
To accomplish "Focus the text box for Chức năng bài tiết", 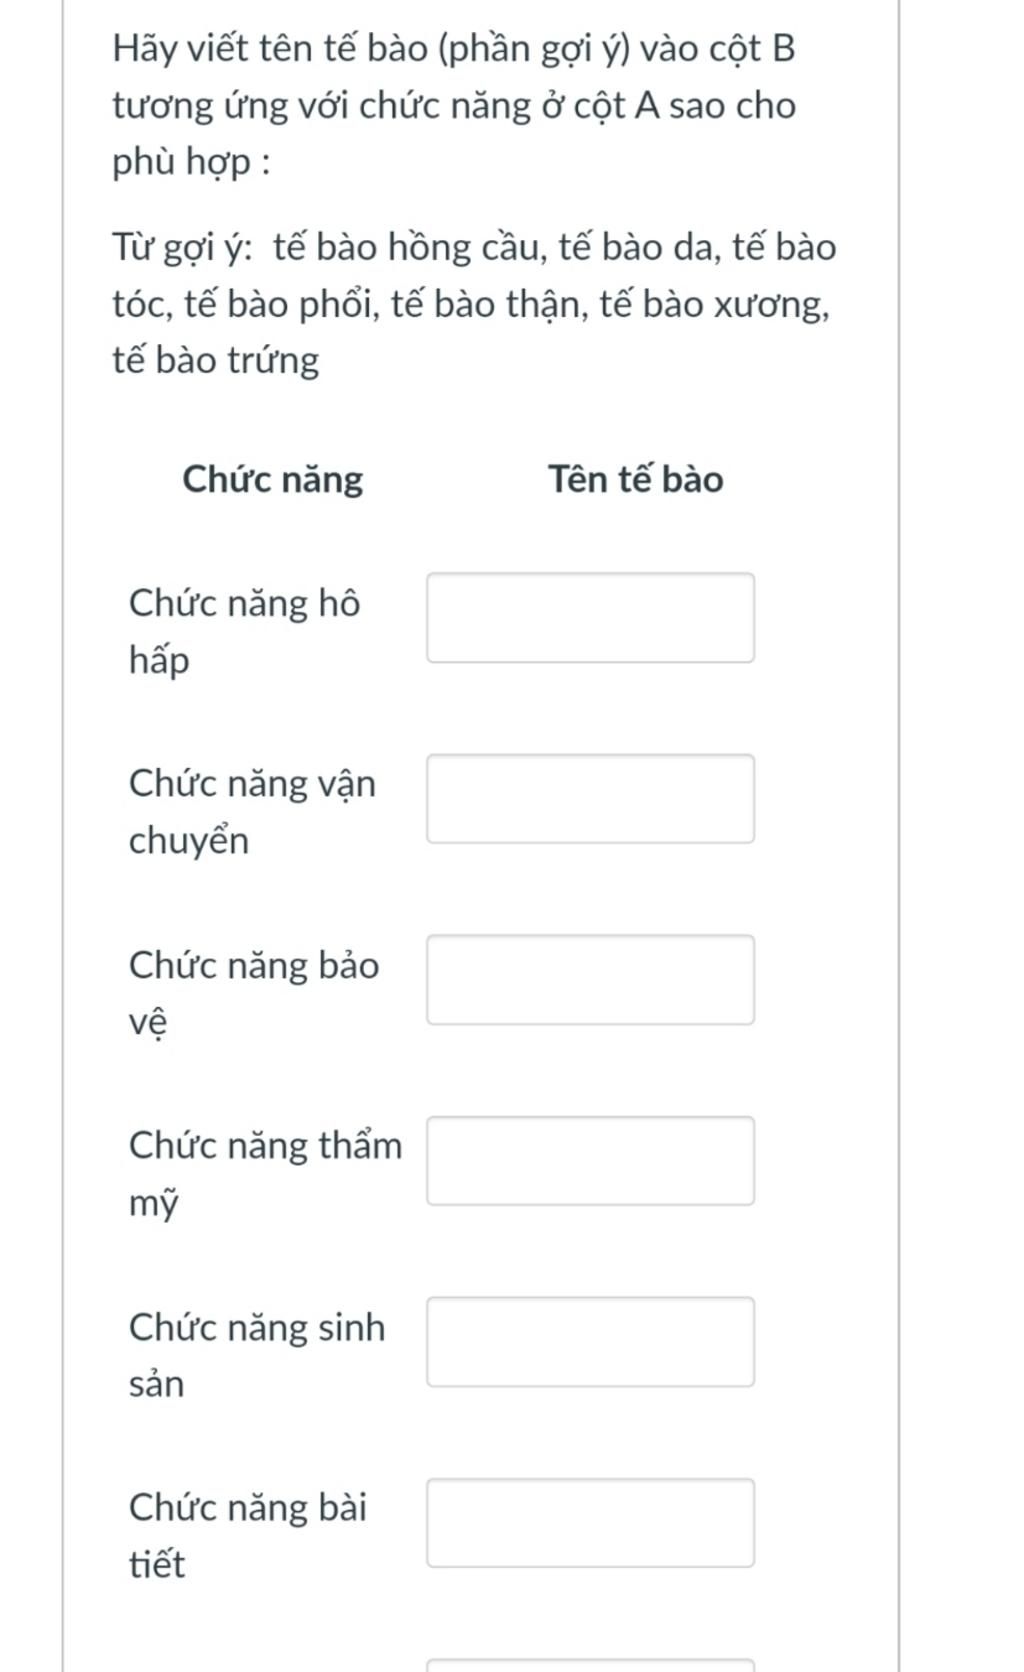I will coord(590,1523).
